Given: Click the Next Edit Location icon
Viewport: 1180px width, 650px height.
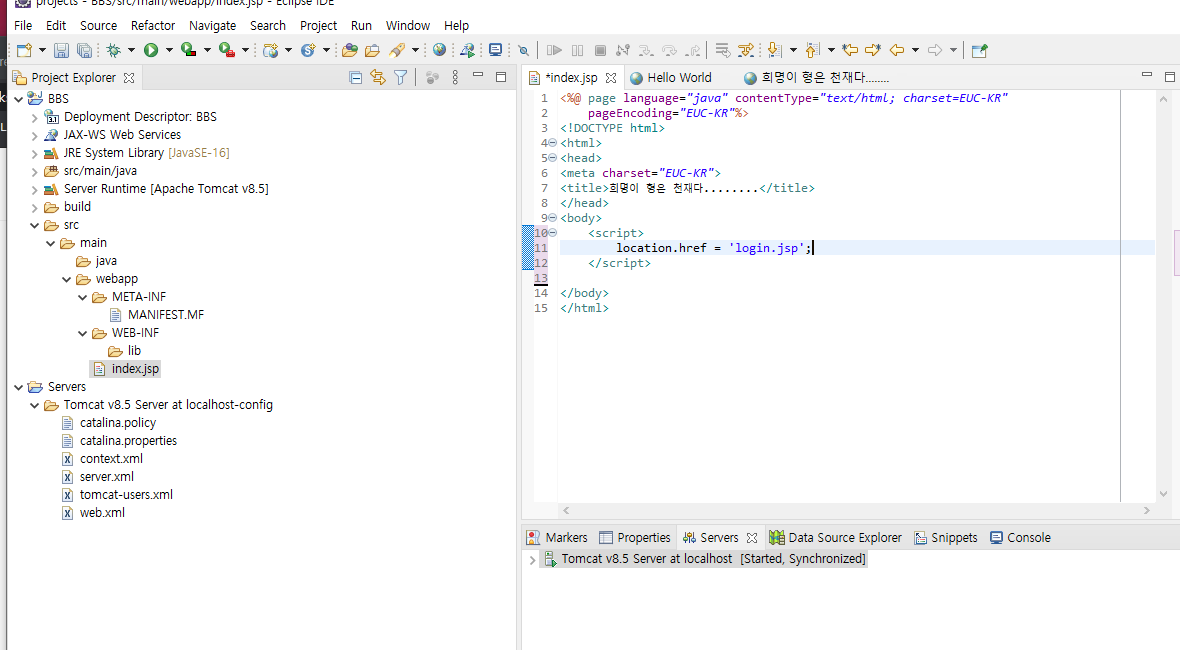Looking at the screenshot, I should [873, 50].
